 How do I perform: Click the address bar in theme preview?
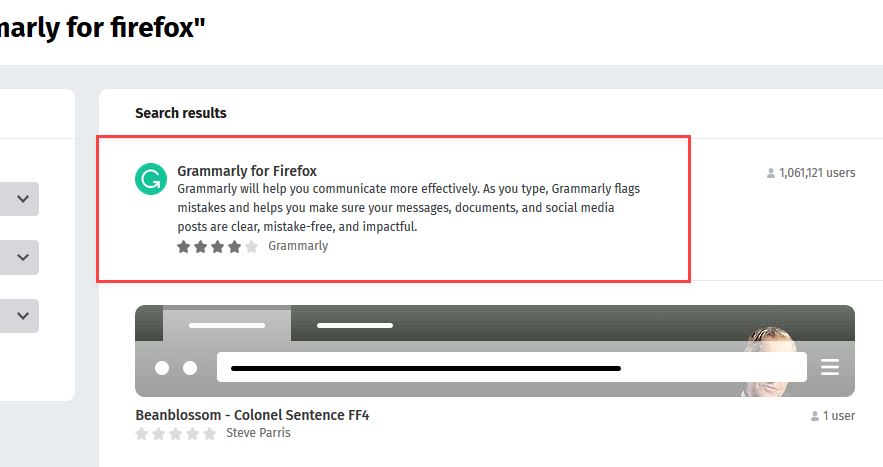tap(511, 368)
